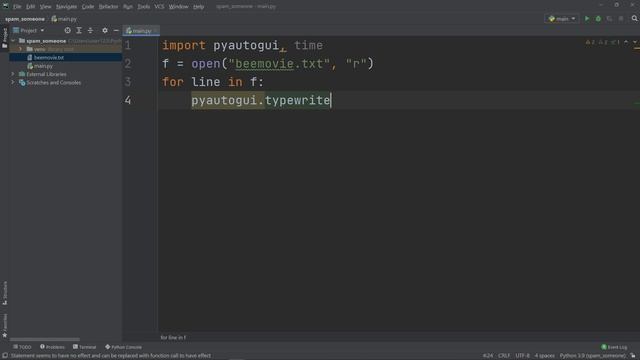Click lock icon in status bar
This screenshot has height=360, width=640.
(633, 356)
